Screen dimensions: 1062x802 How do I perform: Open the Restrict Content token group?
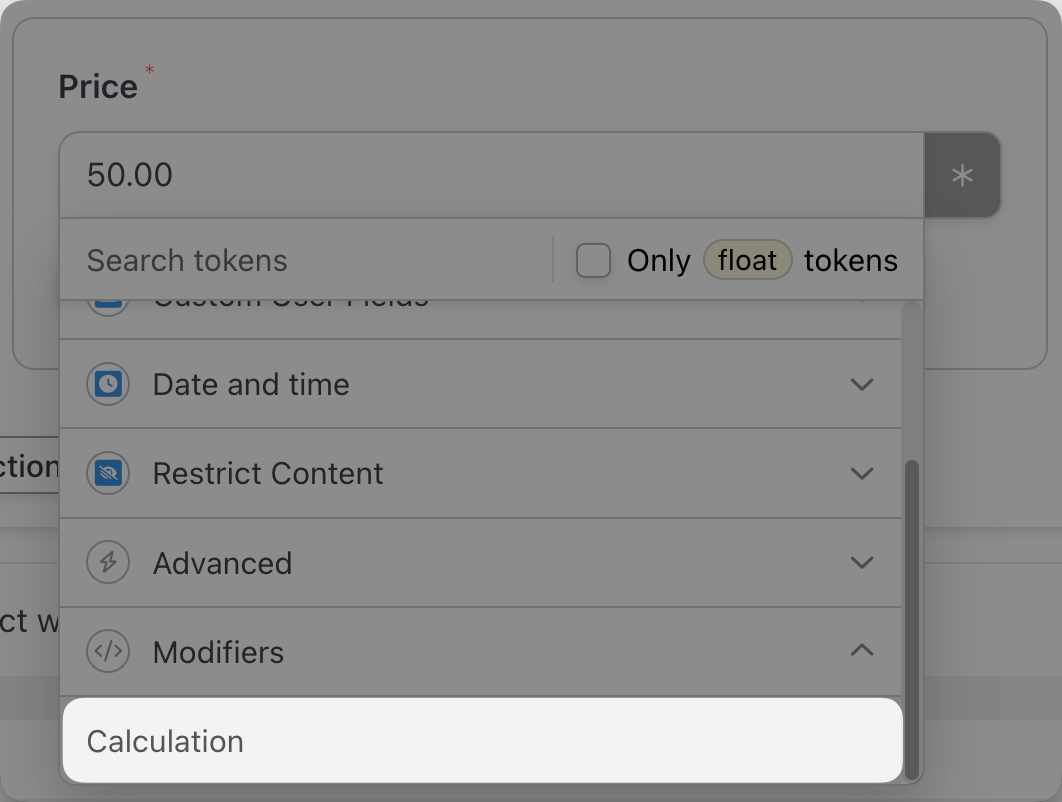[268, 473]
